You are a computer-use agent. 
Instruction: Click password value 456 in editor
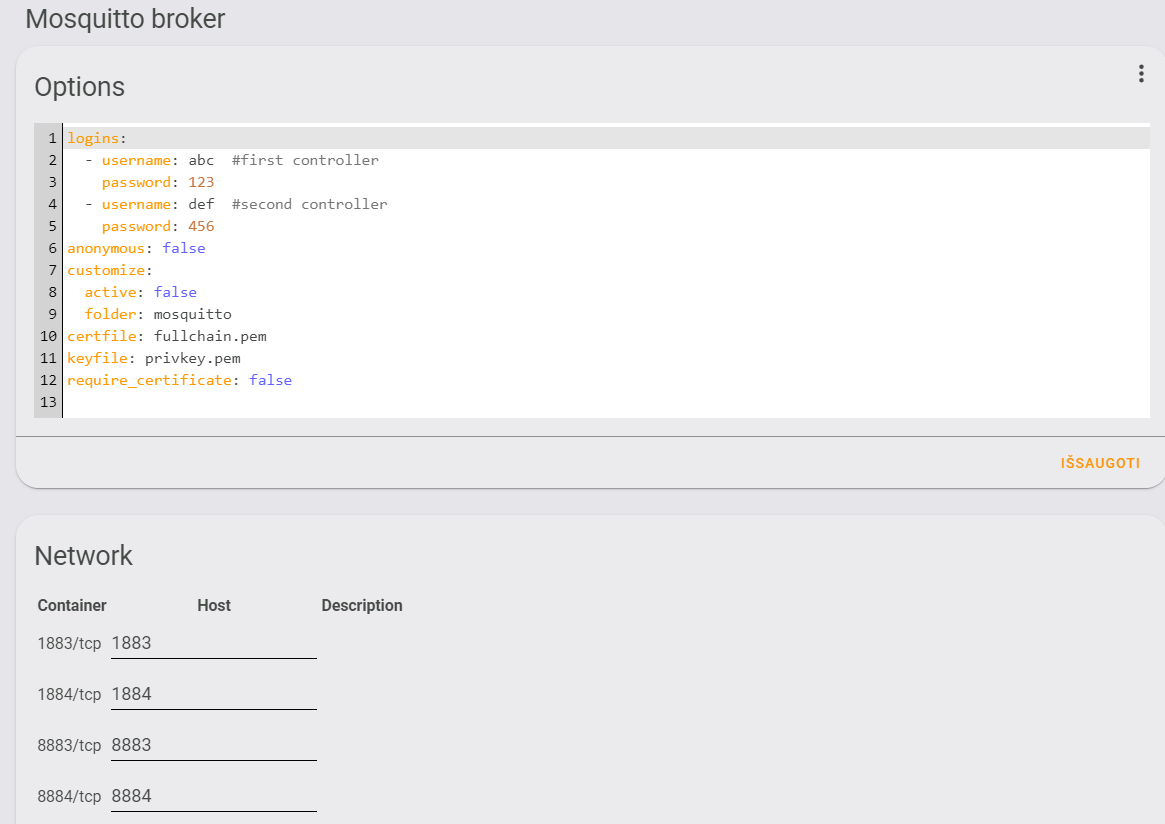(x=201, y=226)
